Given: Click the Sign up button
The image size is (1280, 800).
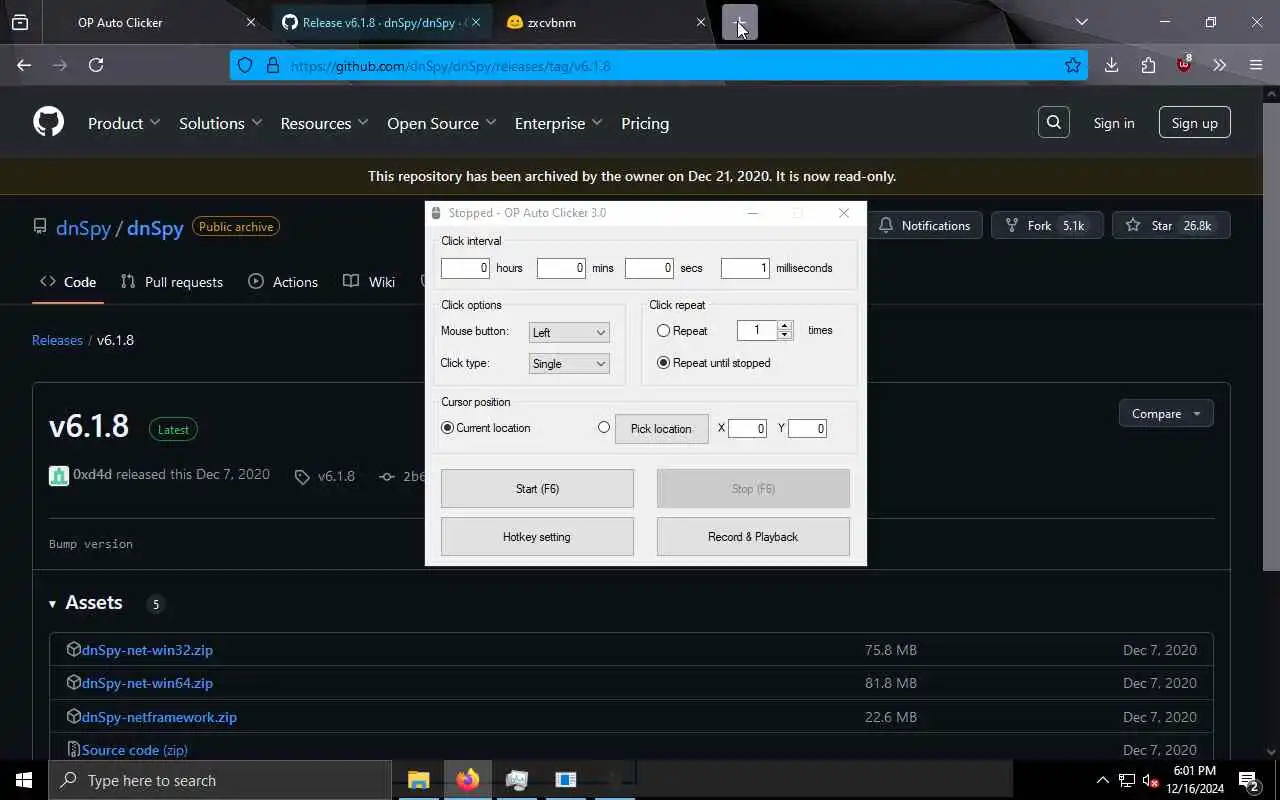Looking at the screenshot, I should (x=1195, y=123).
